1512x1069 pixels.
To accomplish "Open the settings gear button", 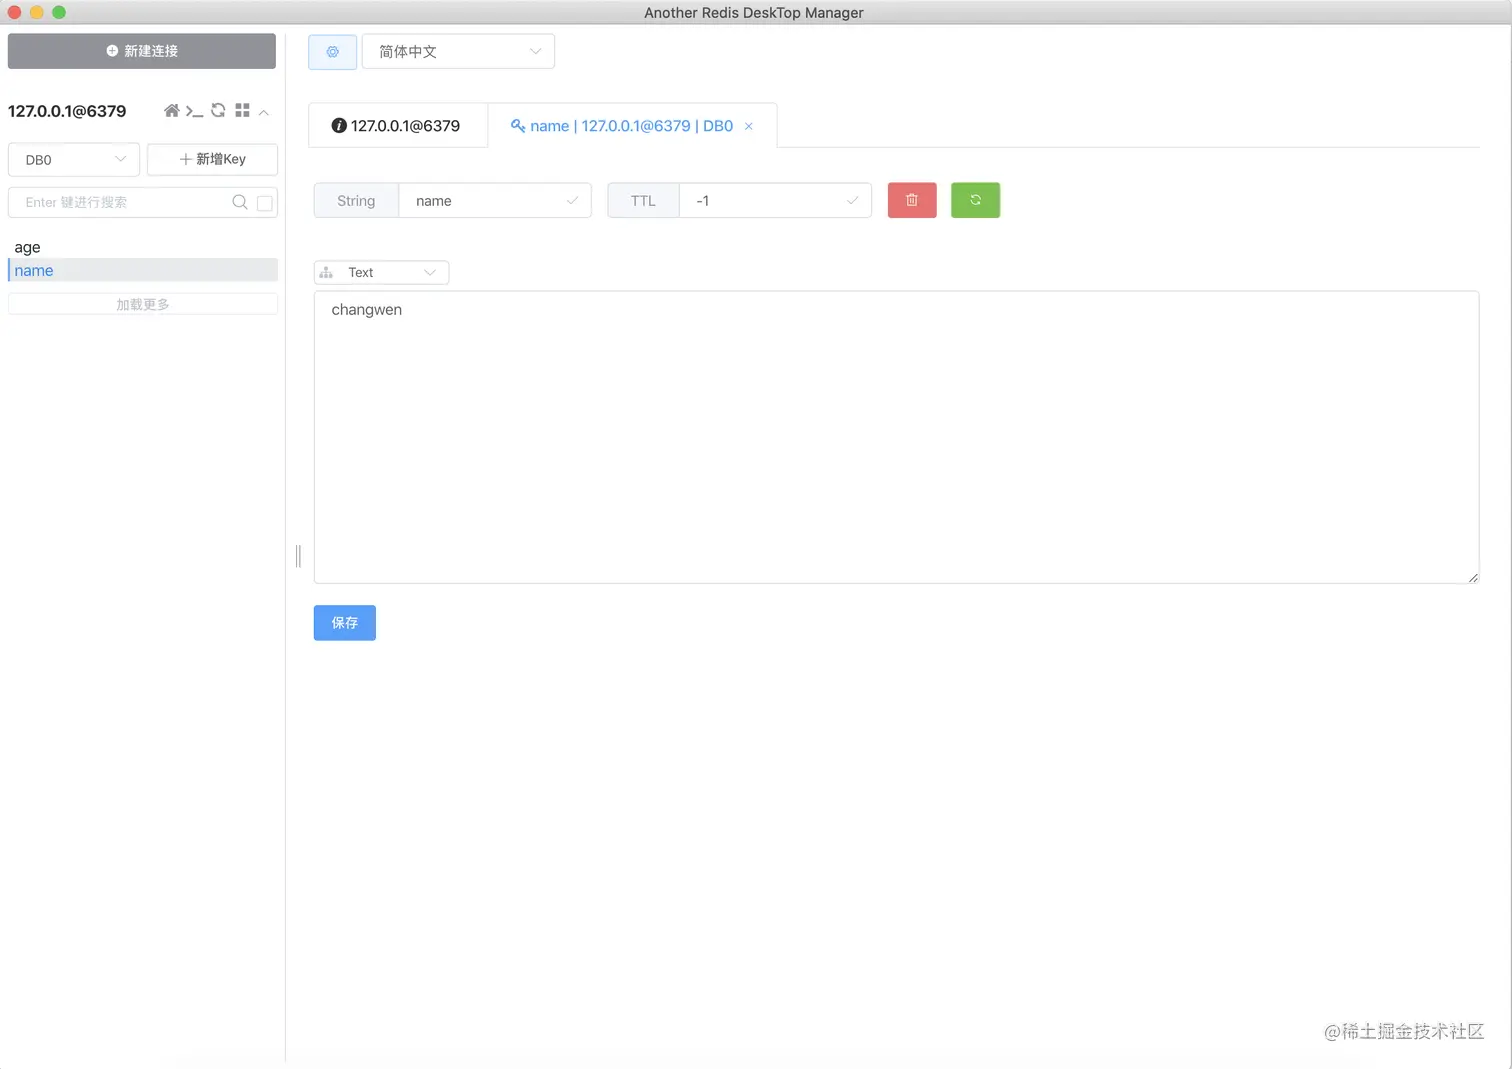I will pyautogui.click(x=333, y=52).
